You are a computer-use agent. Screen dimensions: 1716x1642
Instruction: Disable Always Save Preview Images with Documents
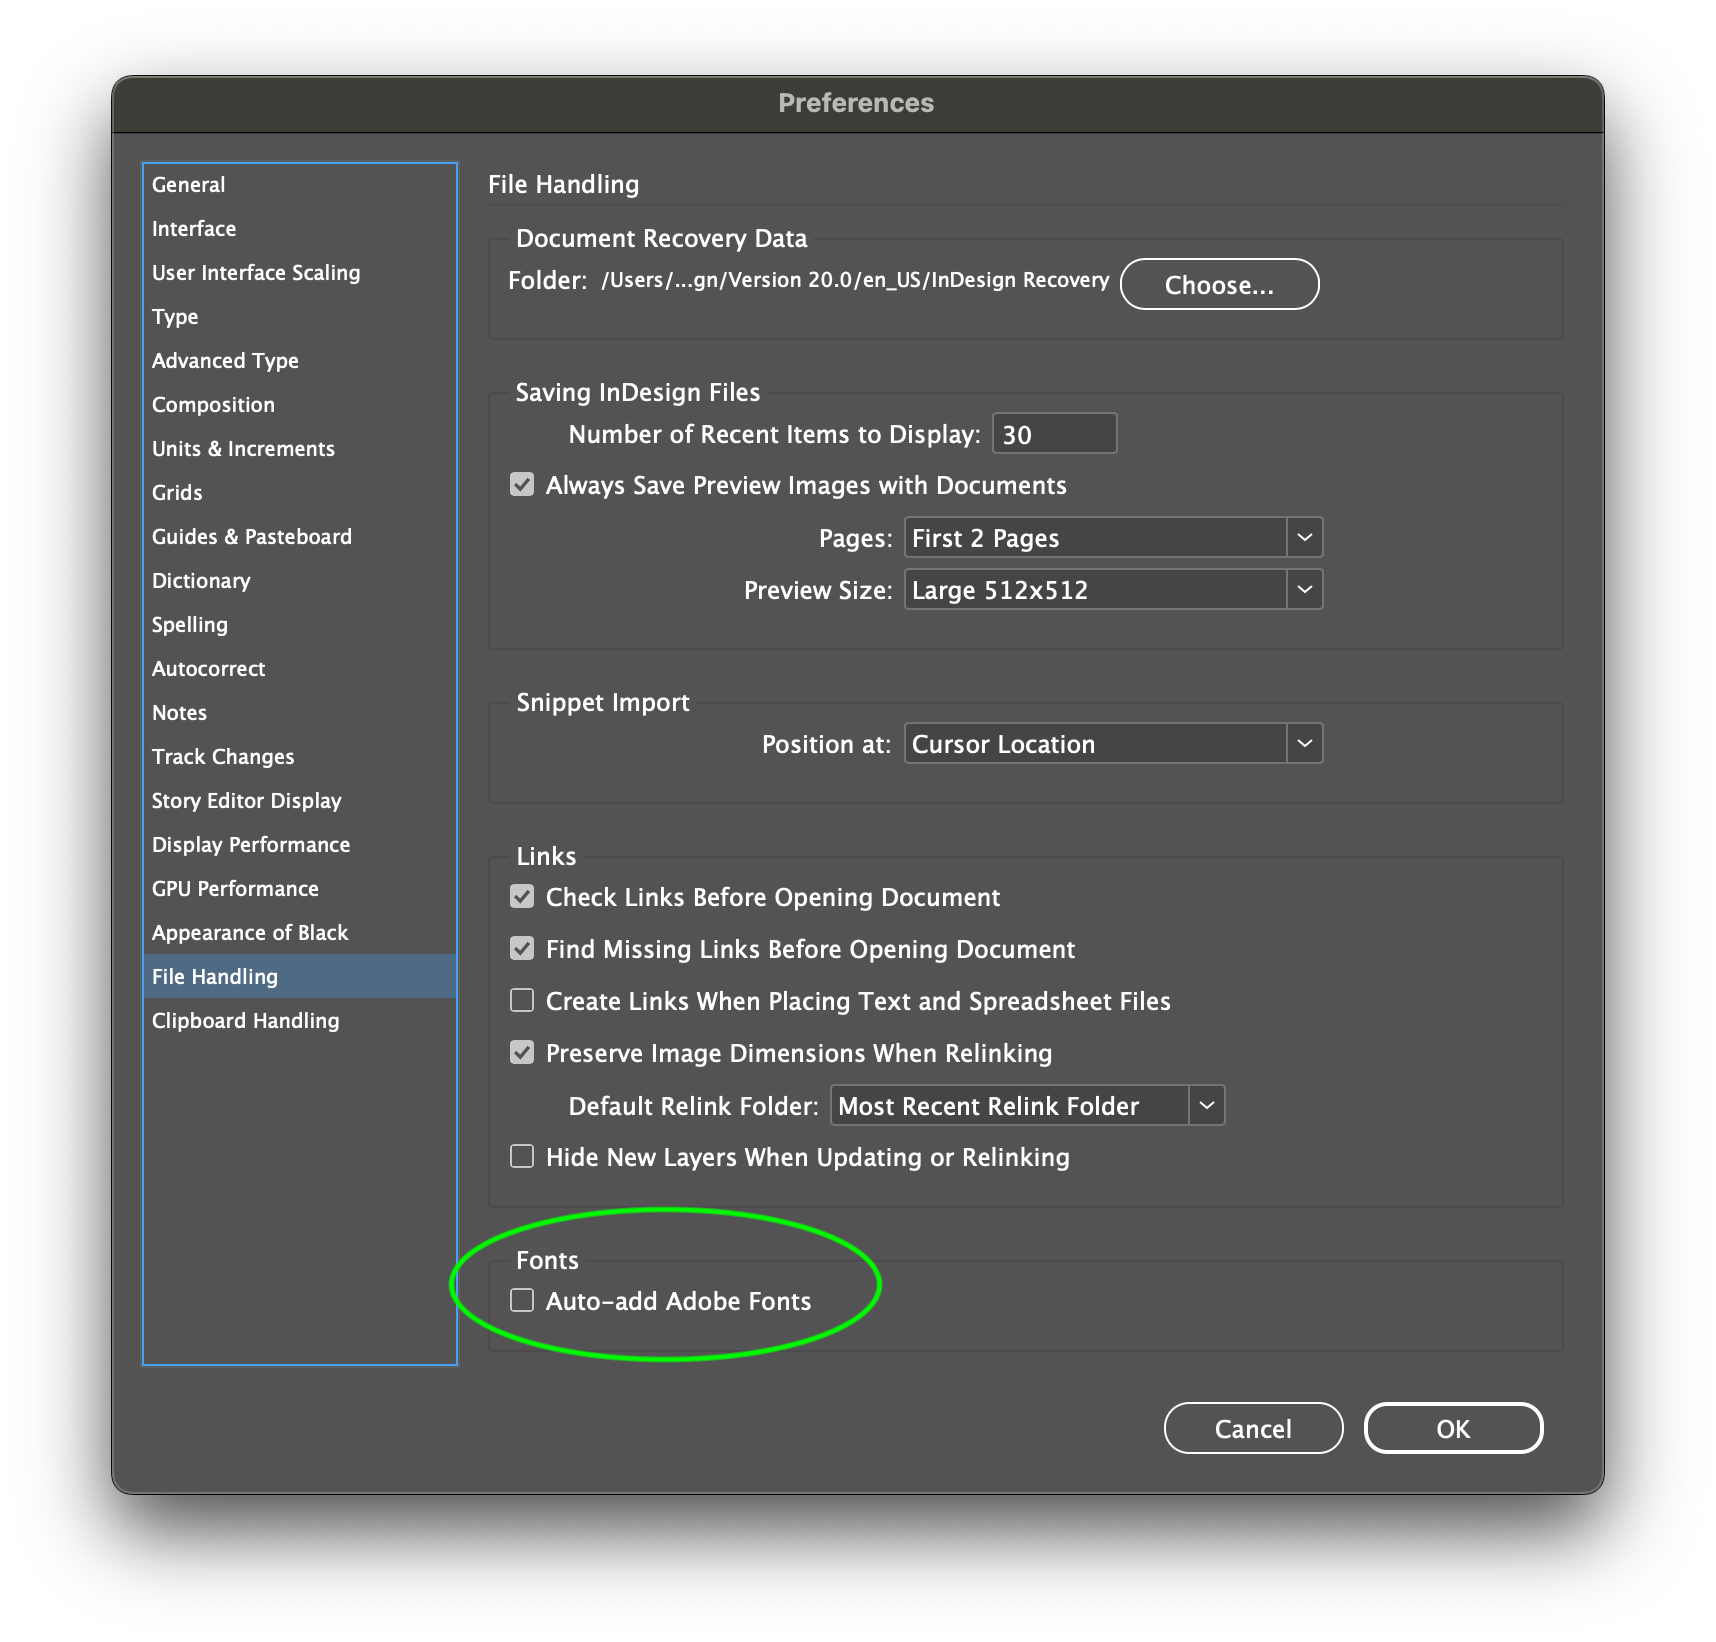pyautogui.click(x=522, y=485)
